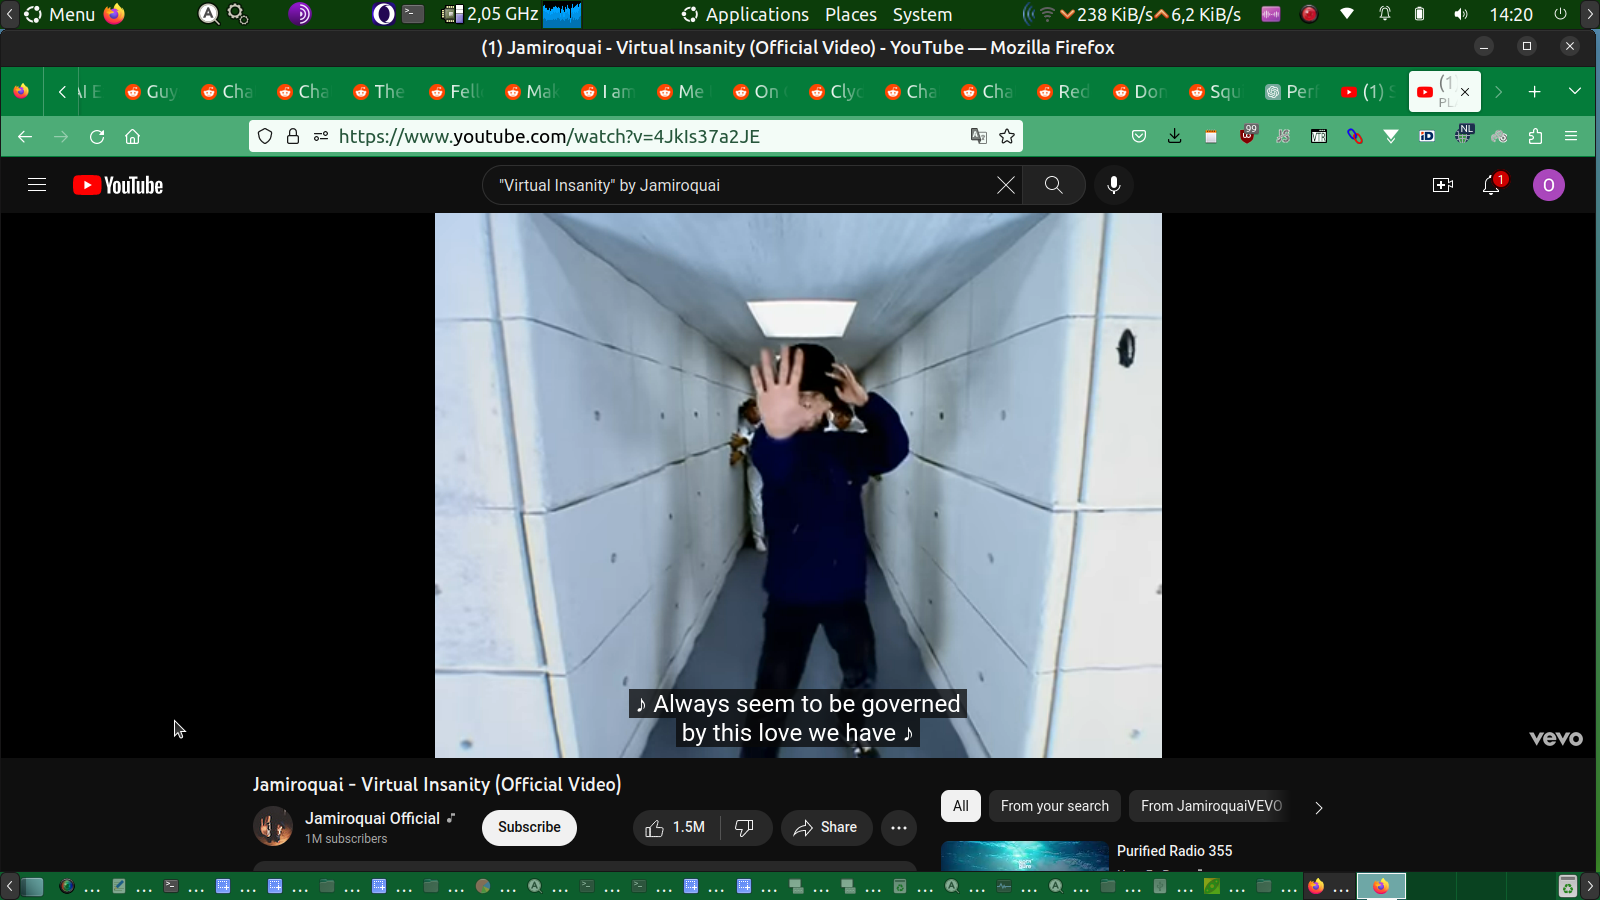Bookmark this page with the star
Screen dimensions: 1600x900
coord(1007,136)
